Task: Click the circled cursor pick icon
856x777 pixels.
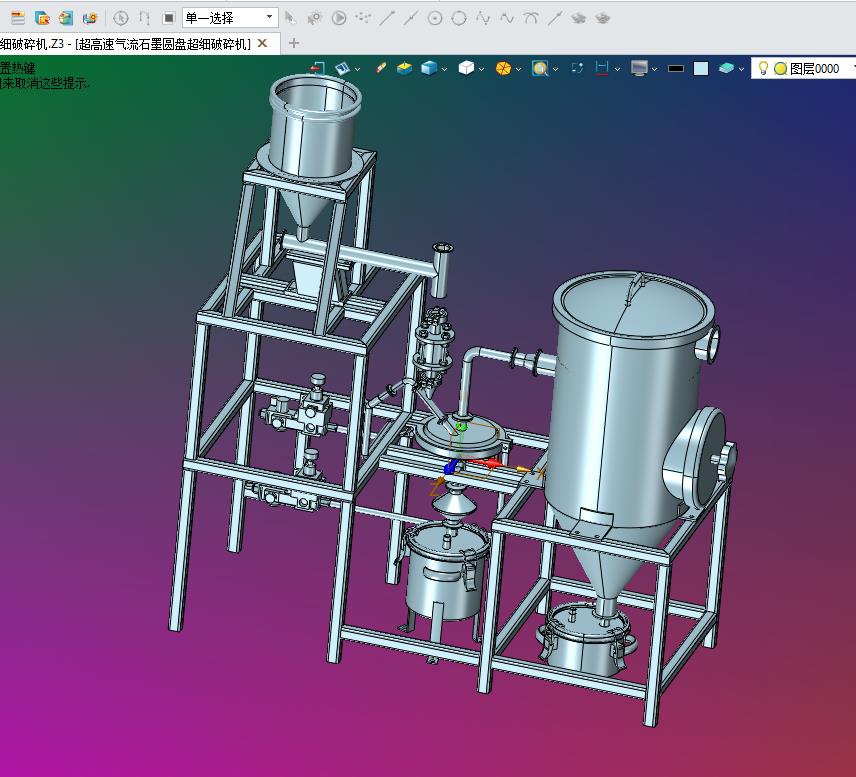Action: click(x=121, y=18)
